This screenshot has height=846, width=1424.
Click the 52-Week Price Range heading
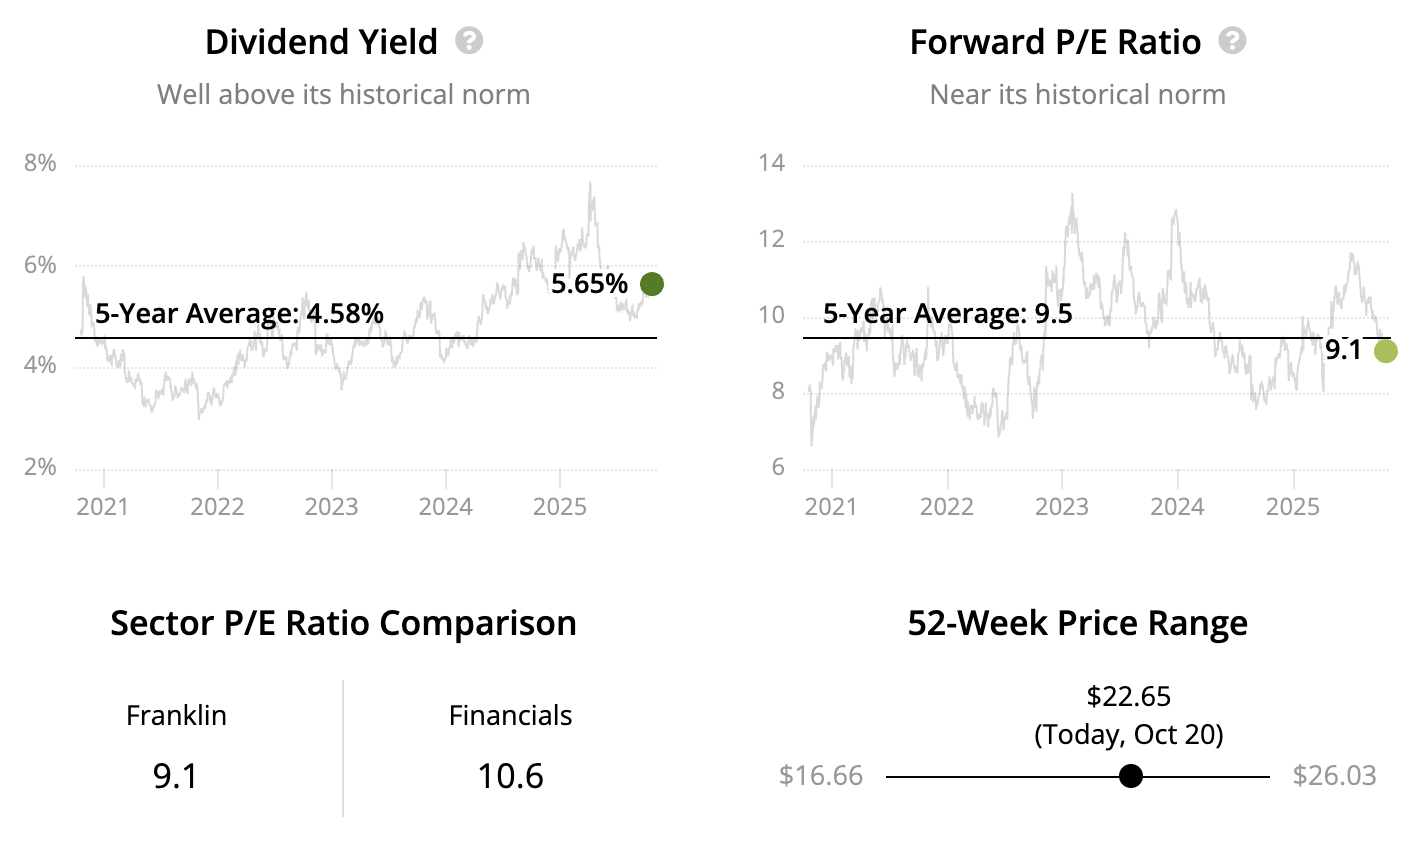[1077, 623]
